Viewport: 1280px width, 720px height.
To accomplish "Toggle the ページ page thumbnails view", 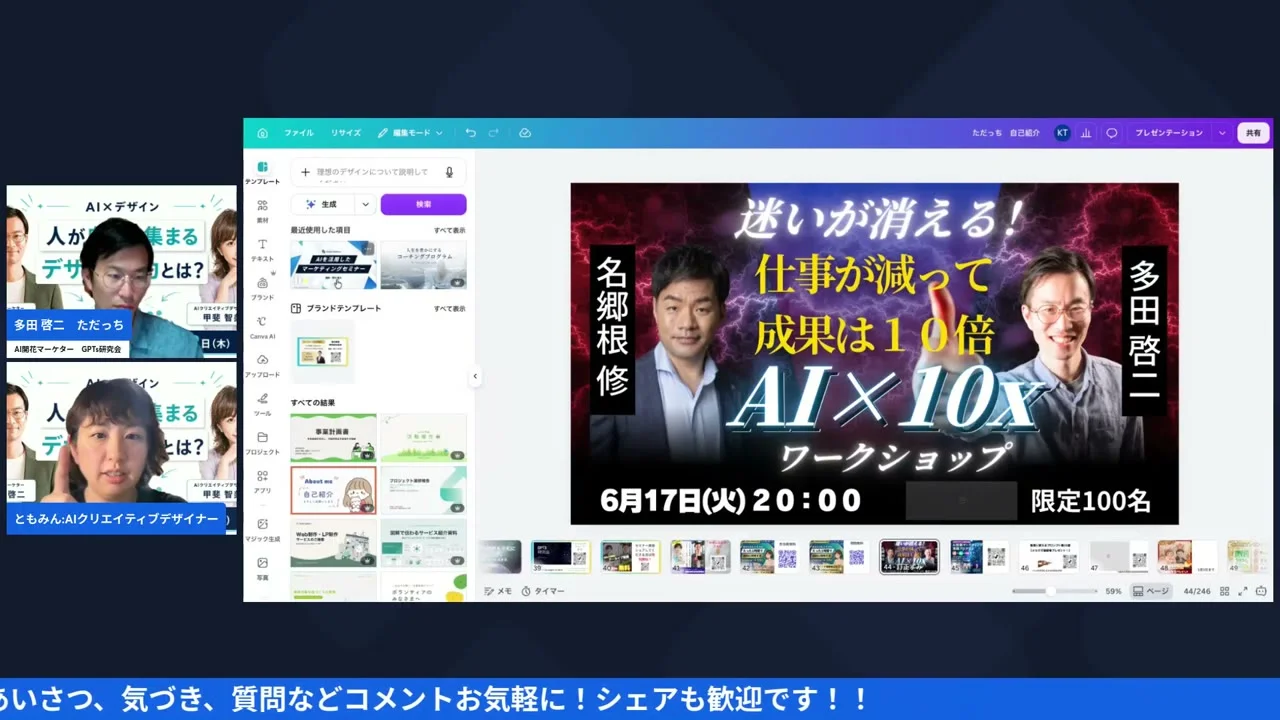I will 1151,591.
